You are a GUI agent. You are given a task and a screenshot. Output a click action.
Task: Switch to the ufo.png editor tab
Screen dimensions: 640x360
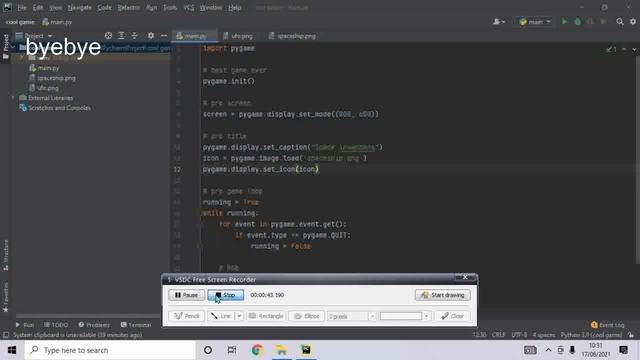pyautogui.click(x=238, y=36)
